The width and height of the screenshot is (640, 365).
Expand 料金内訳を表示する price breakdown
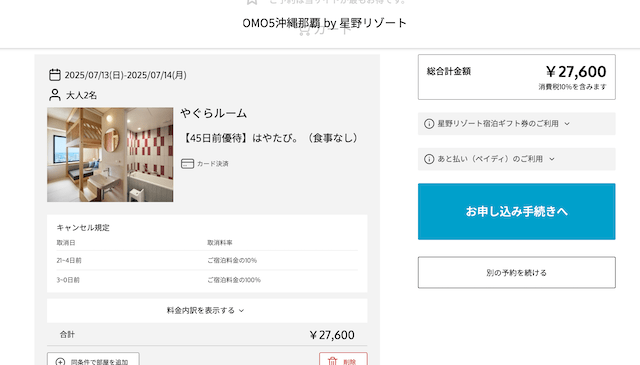[x=207, y=311]
